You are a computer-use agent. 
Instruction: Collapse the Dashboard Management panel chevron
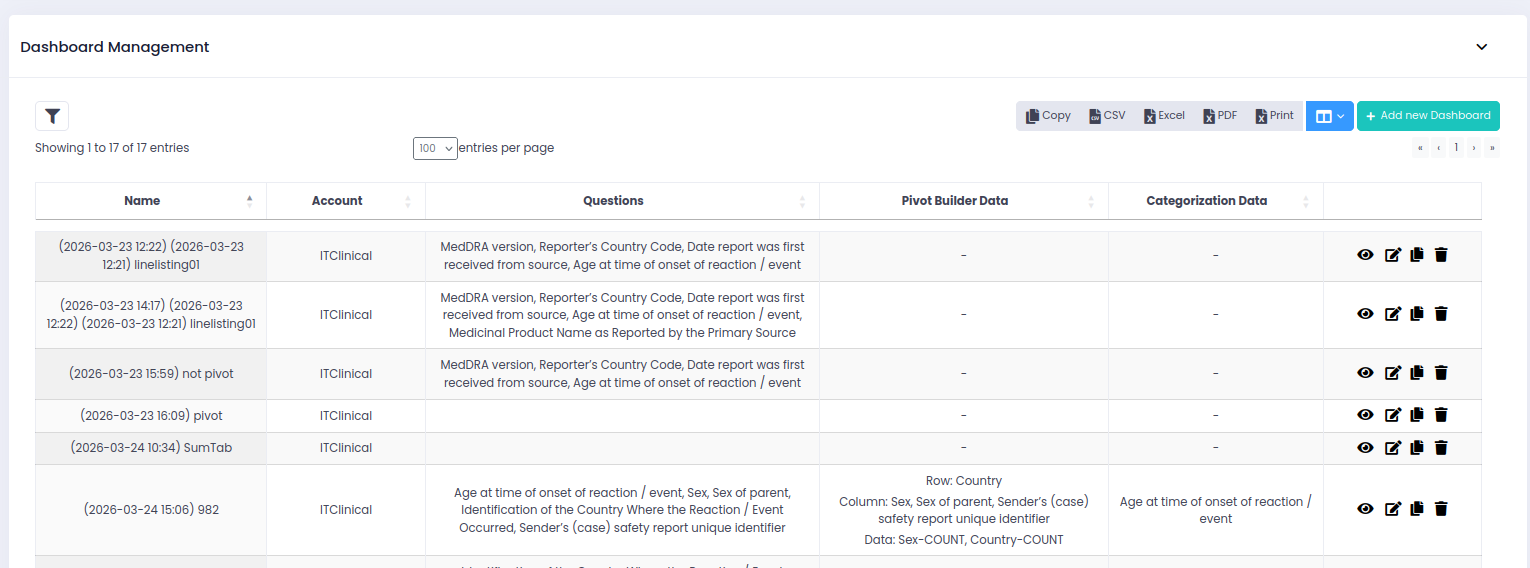tap(1482, 47)
